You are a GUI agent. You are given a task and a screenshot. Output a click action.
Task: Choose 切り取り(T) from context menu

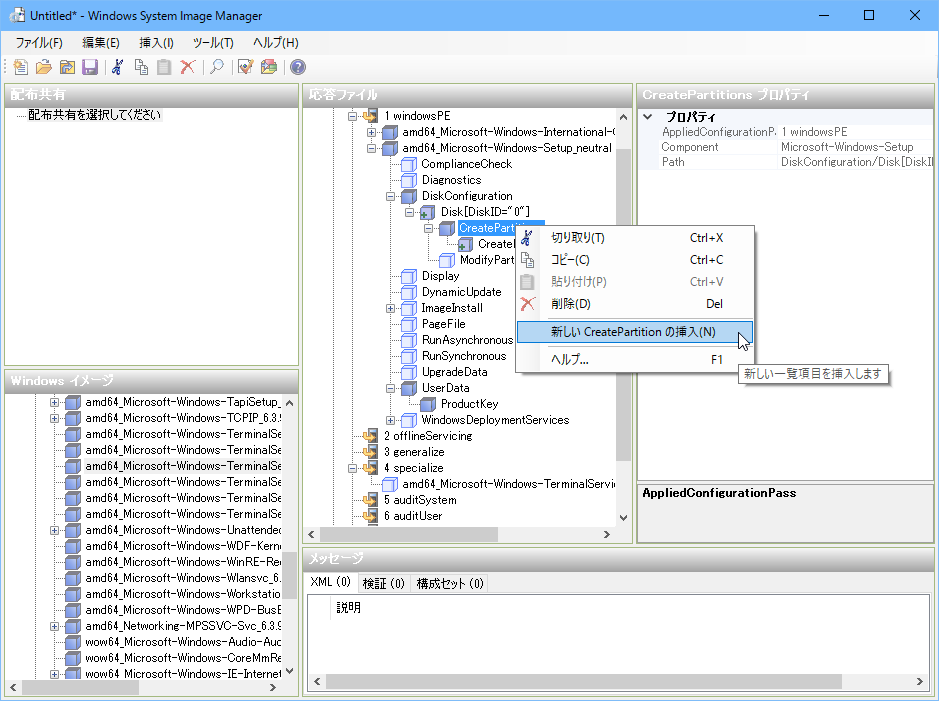(x=634, y=238)
